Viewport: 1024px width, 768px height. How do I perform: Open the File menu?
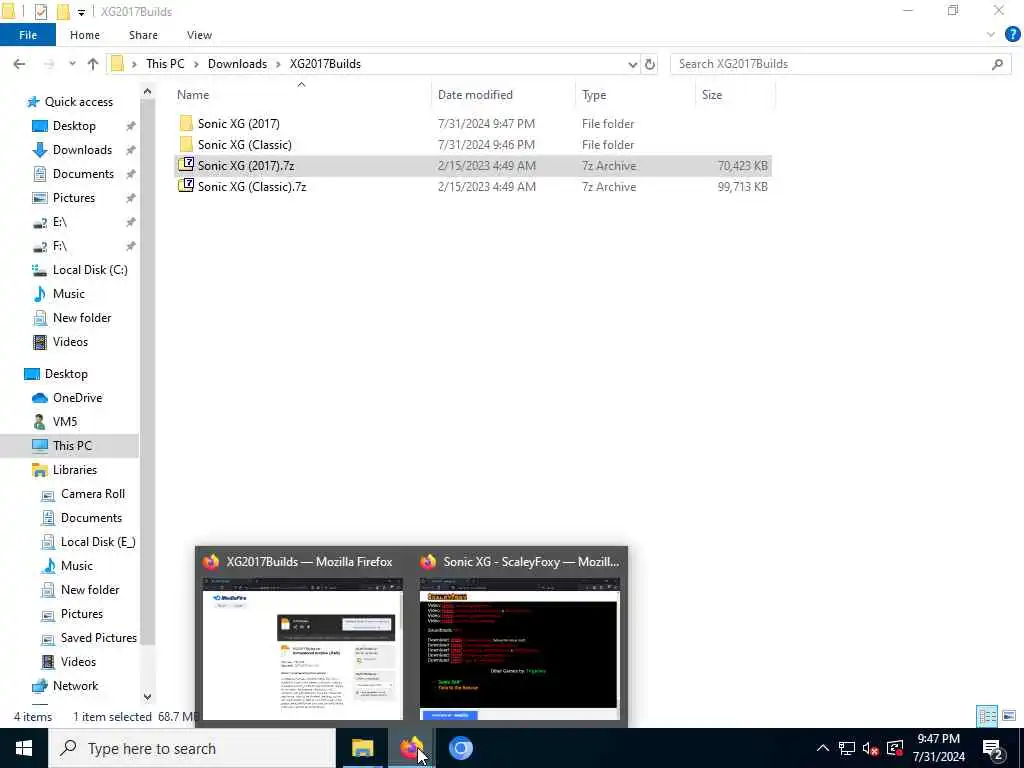pyautogui.click(x=27, y=35)
